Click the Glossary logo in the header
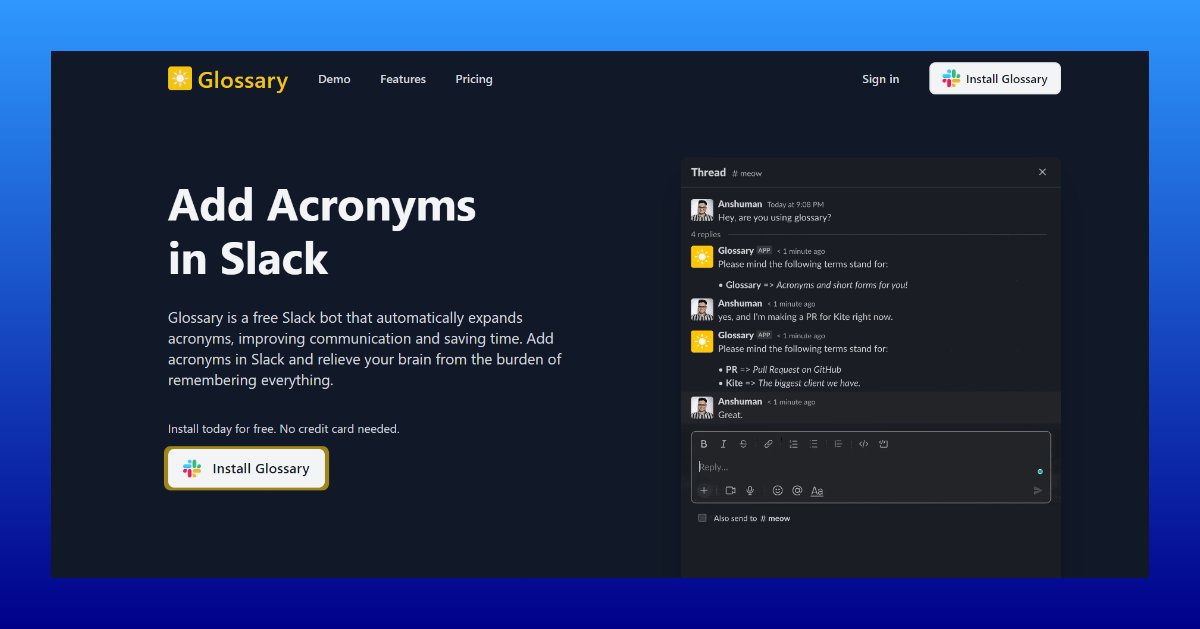 tap(228, 79)
